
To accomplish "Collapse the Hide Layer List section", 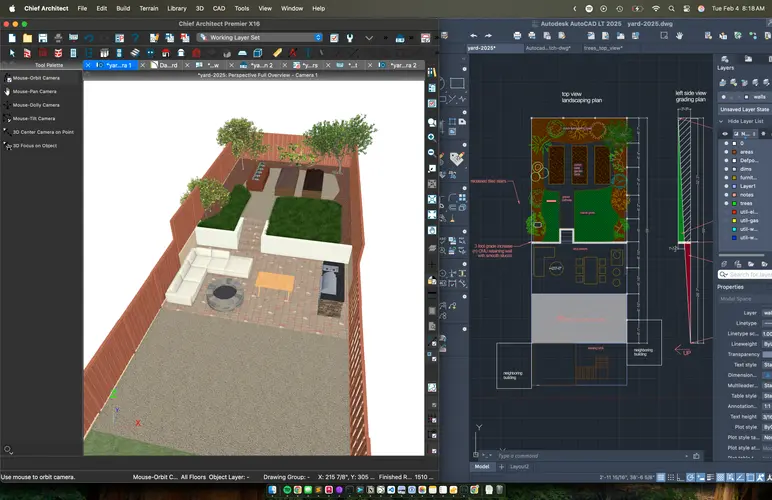I will click(x=720, y=121).
